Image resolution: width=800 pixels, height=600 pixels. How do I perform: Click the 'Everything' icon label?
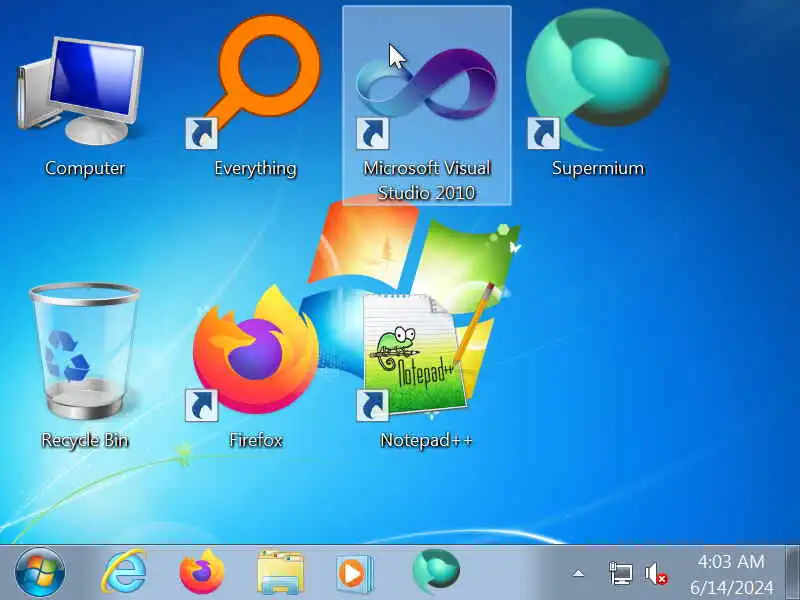pos(255,168)
